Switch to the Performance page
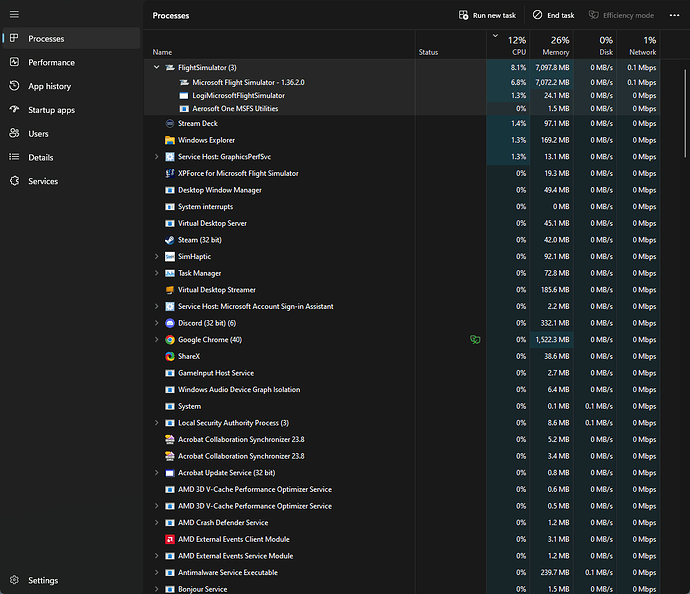This screenshot has height=594, width=690. [71, 62]
